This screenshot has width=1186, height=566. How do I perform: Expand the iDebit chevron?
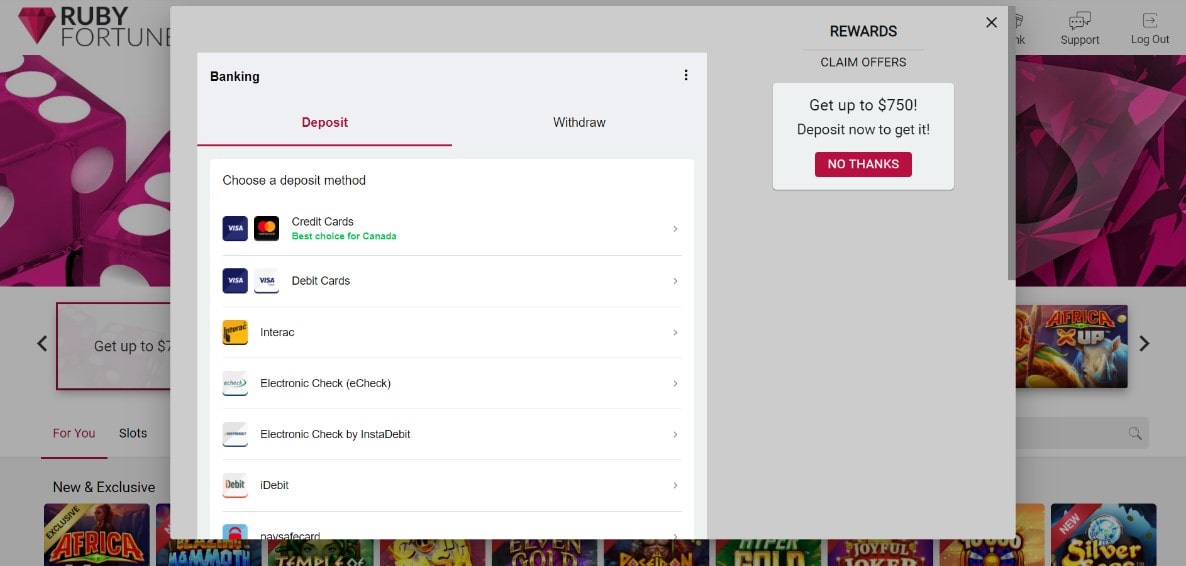click(x=675, y=485)
